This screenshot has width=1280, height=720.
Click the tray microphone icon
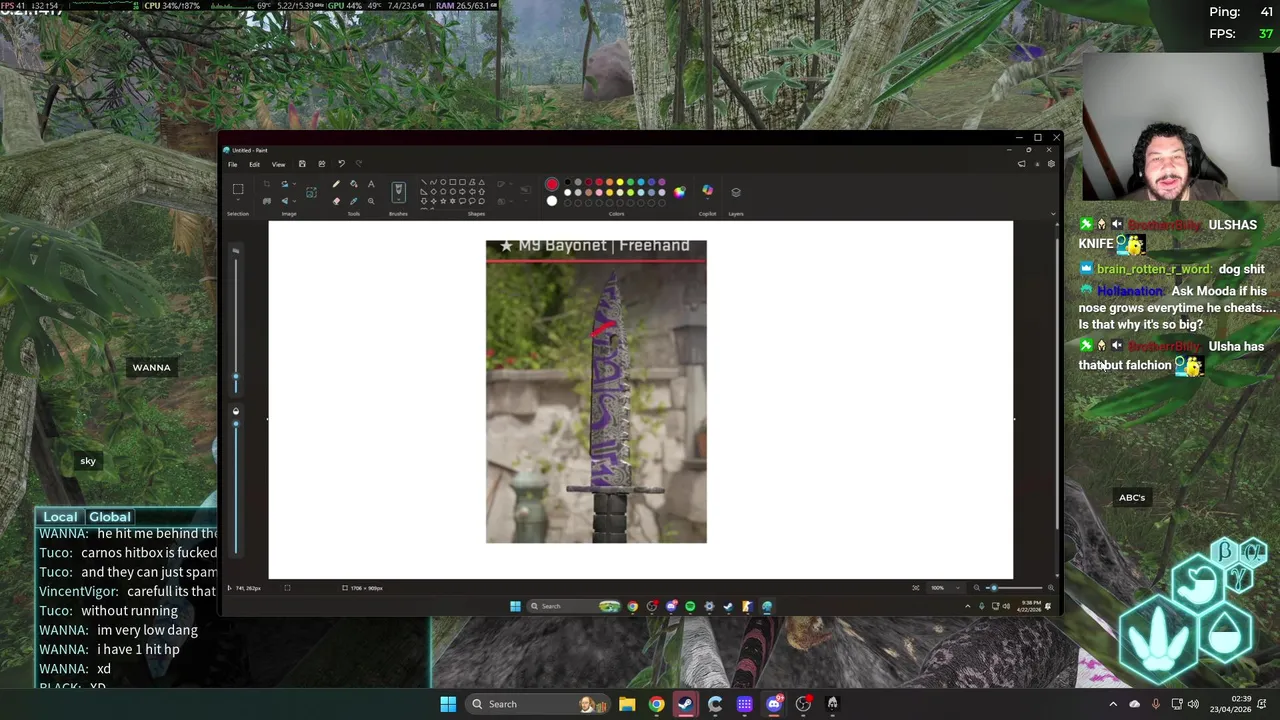tap(1156, 704)
